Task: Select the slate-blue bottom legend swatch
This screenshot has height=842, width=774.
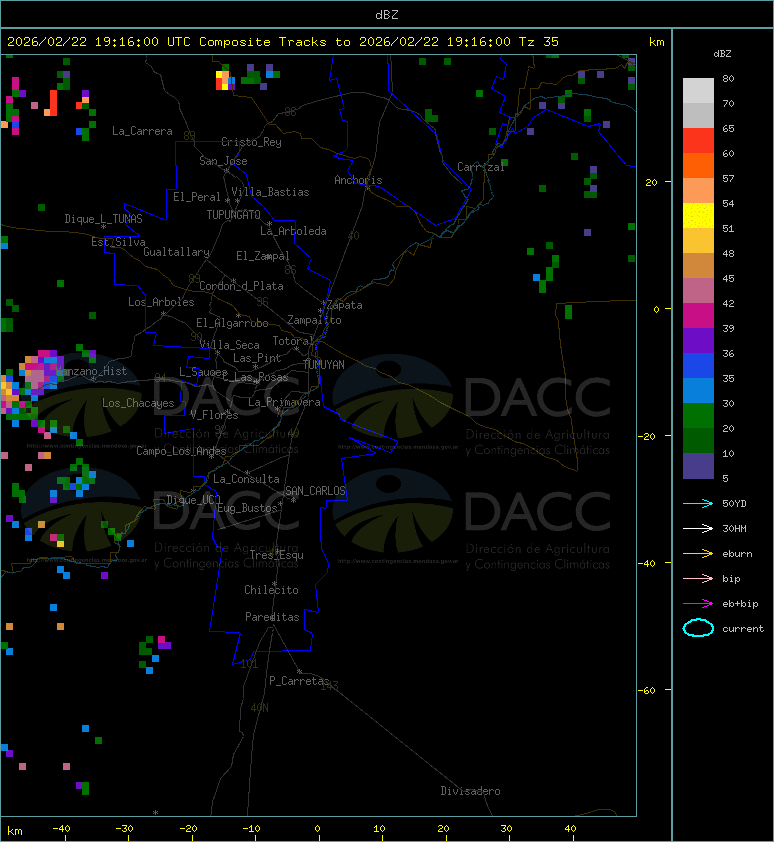Action: point(698,466)
